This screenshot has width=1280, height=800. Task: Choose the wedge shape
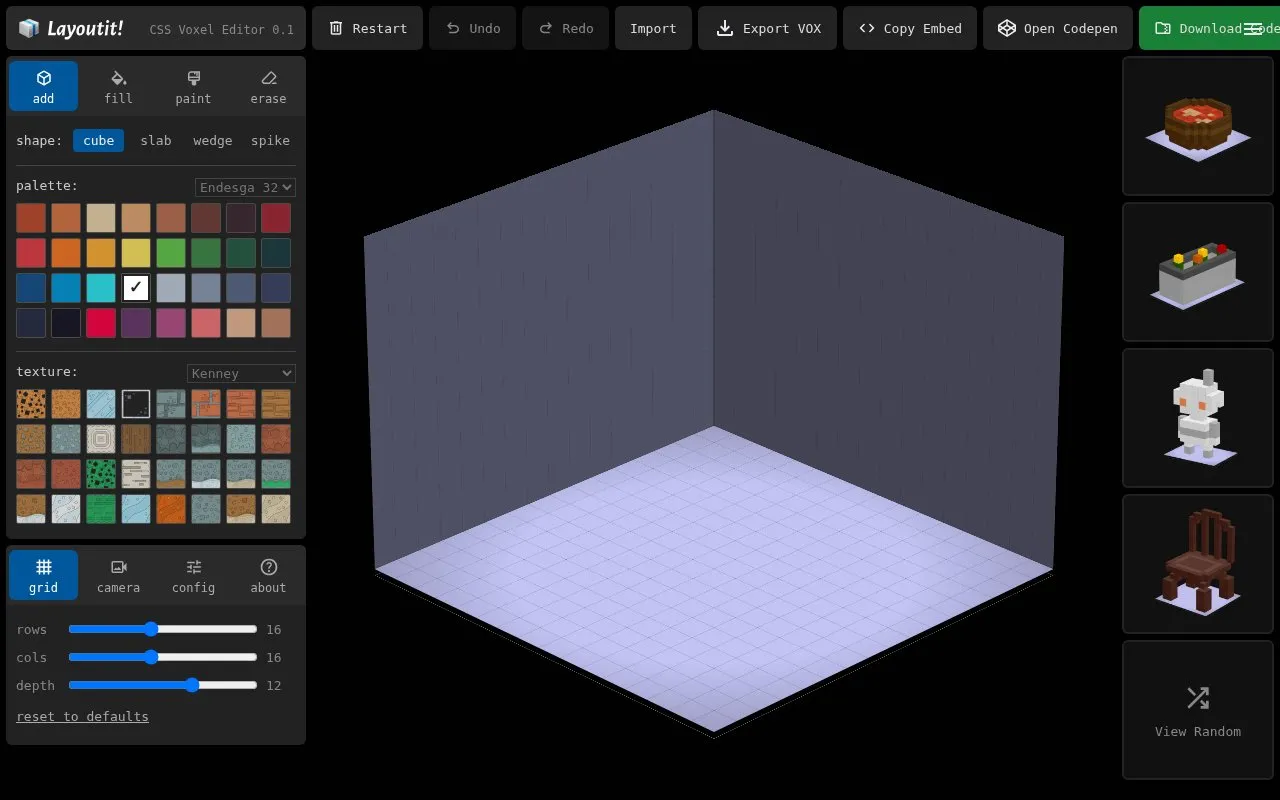tap(212, 140)
